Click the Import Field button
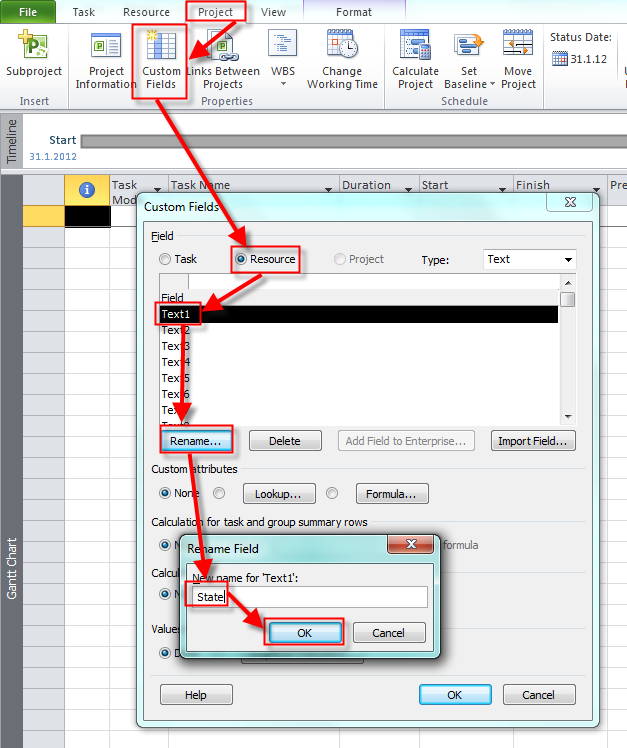 tap(533, 440)
